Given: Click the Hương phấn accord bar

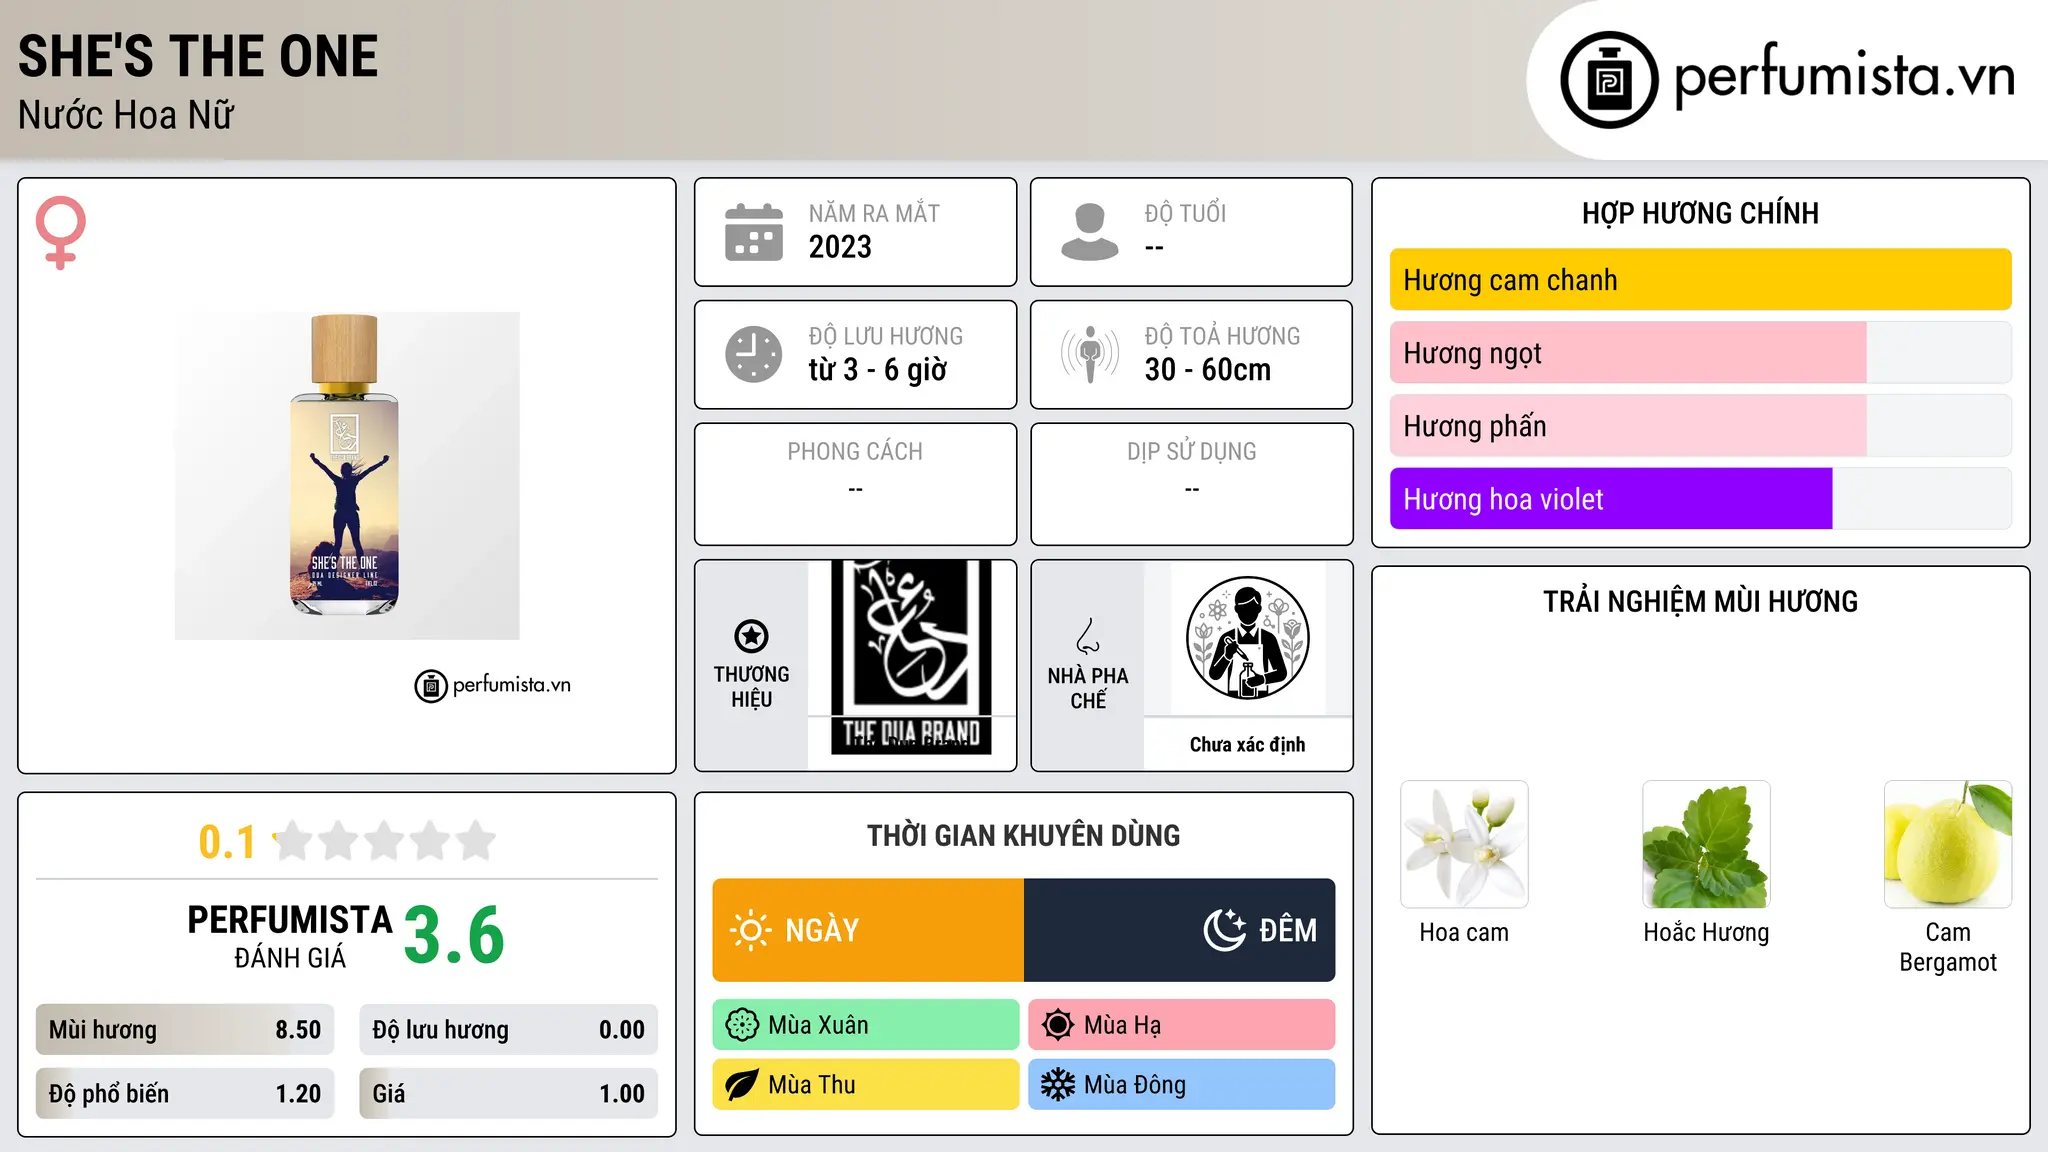Looking at the screenshot, I should pyautogui.click(x=1700, y=426).
